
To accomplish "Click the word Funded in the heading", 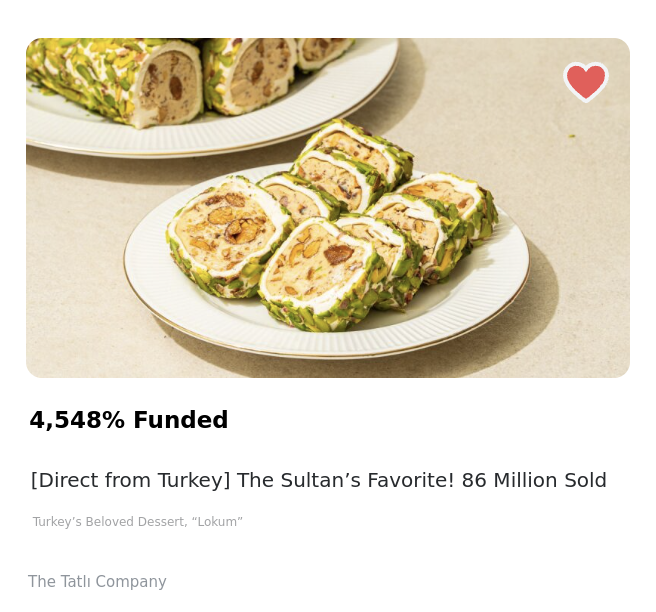I will (x=180, y=421).
